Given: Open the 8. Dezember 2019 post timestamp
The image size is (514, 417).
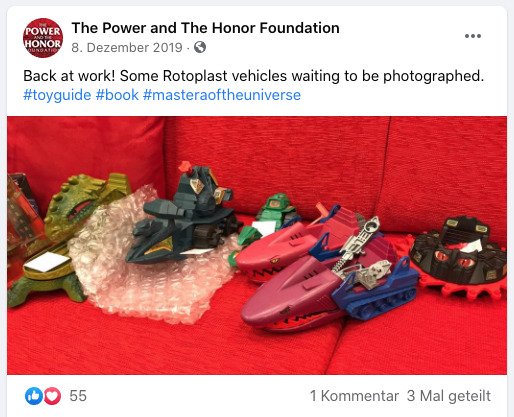Looking at the screenshot, I should point(127,48).
